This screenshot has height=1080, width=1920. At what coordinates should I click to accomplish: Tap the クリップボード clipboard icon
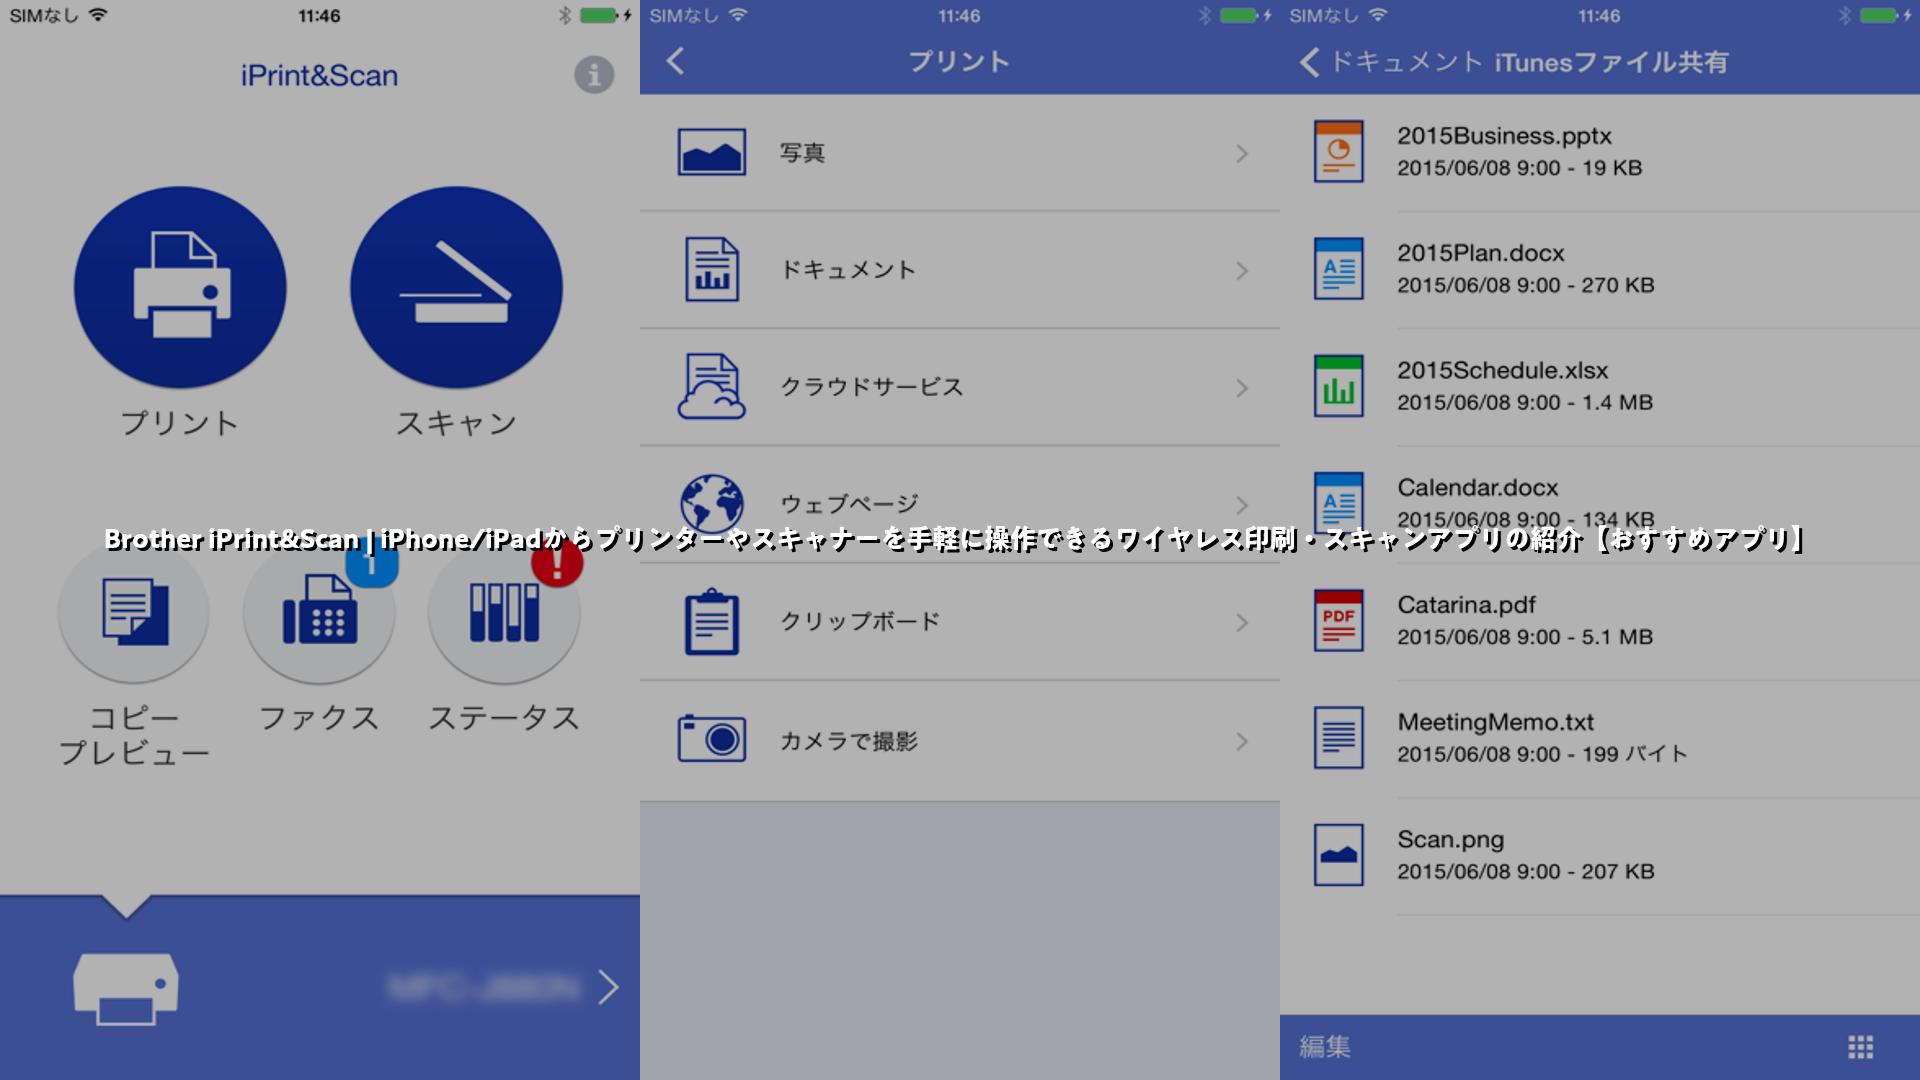point(712,621)
